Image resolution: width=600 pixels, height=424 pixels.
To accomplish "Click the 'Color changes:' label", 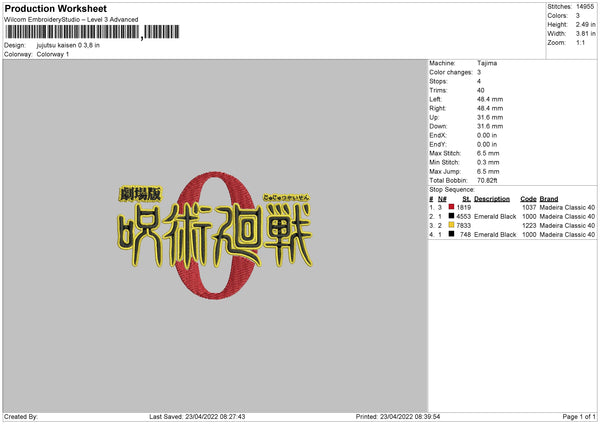I will (451, 72).
